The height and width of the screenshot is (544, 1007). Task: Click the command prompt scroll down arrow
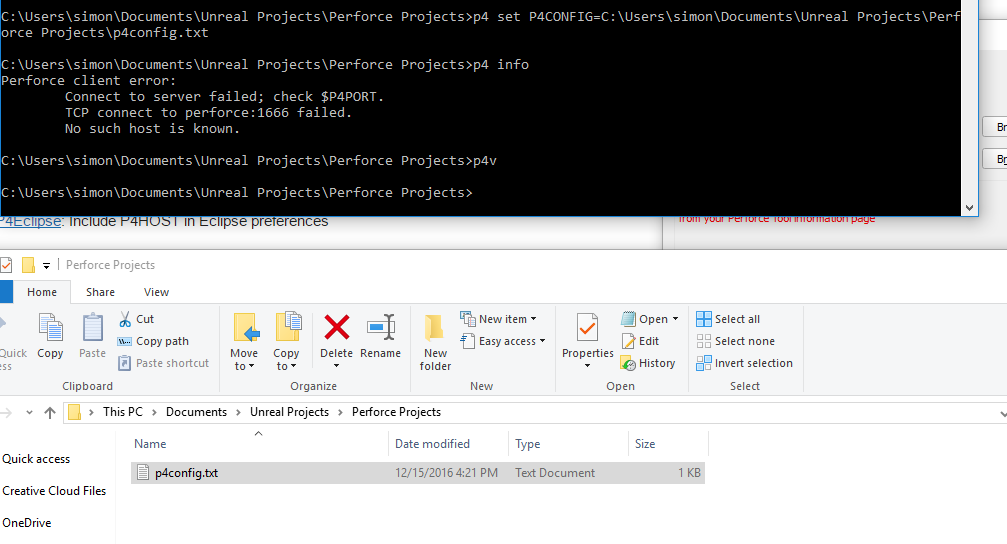click(x=969, y=207)
